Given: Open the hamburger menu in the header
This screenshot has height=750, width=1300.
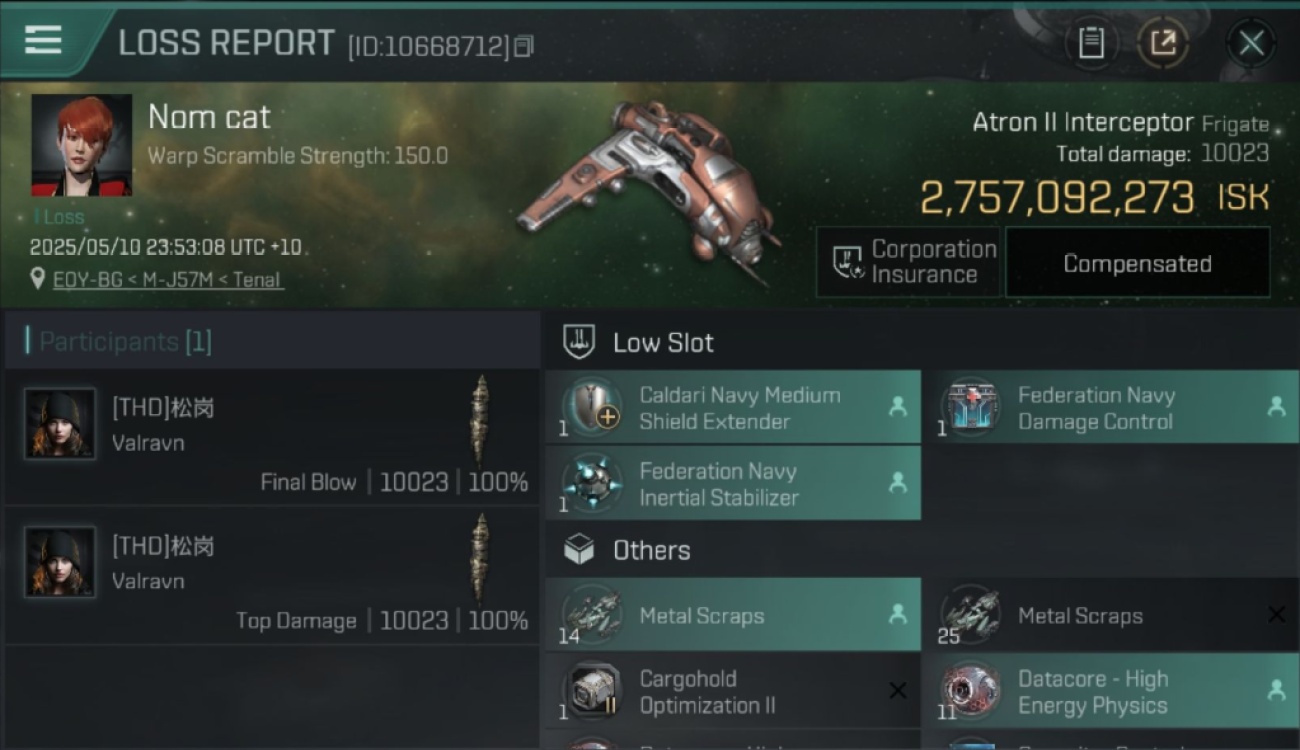Looking at the screenshot, I should click(x=43, y=40).
